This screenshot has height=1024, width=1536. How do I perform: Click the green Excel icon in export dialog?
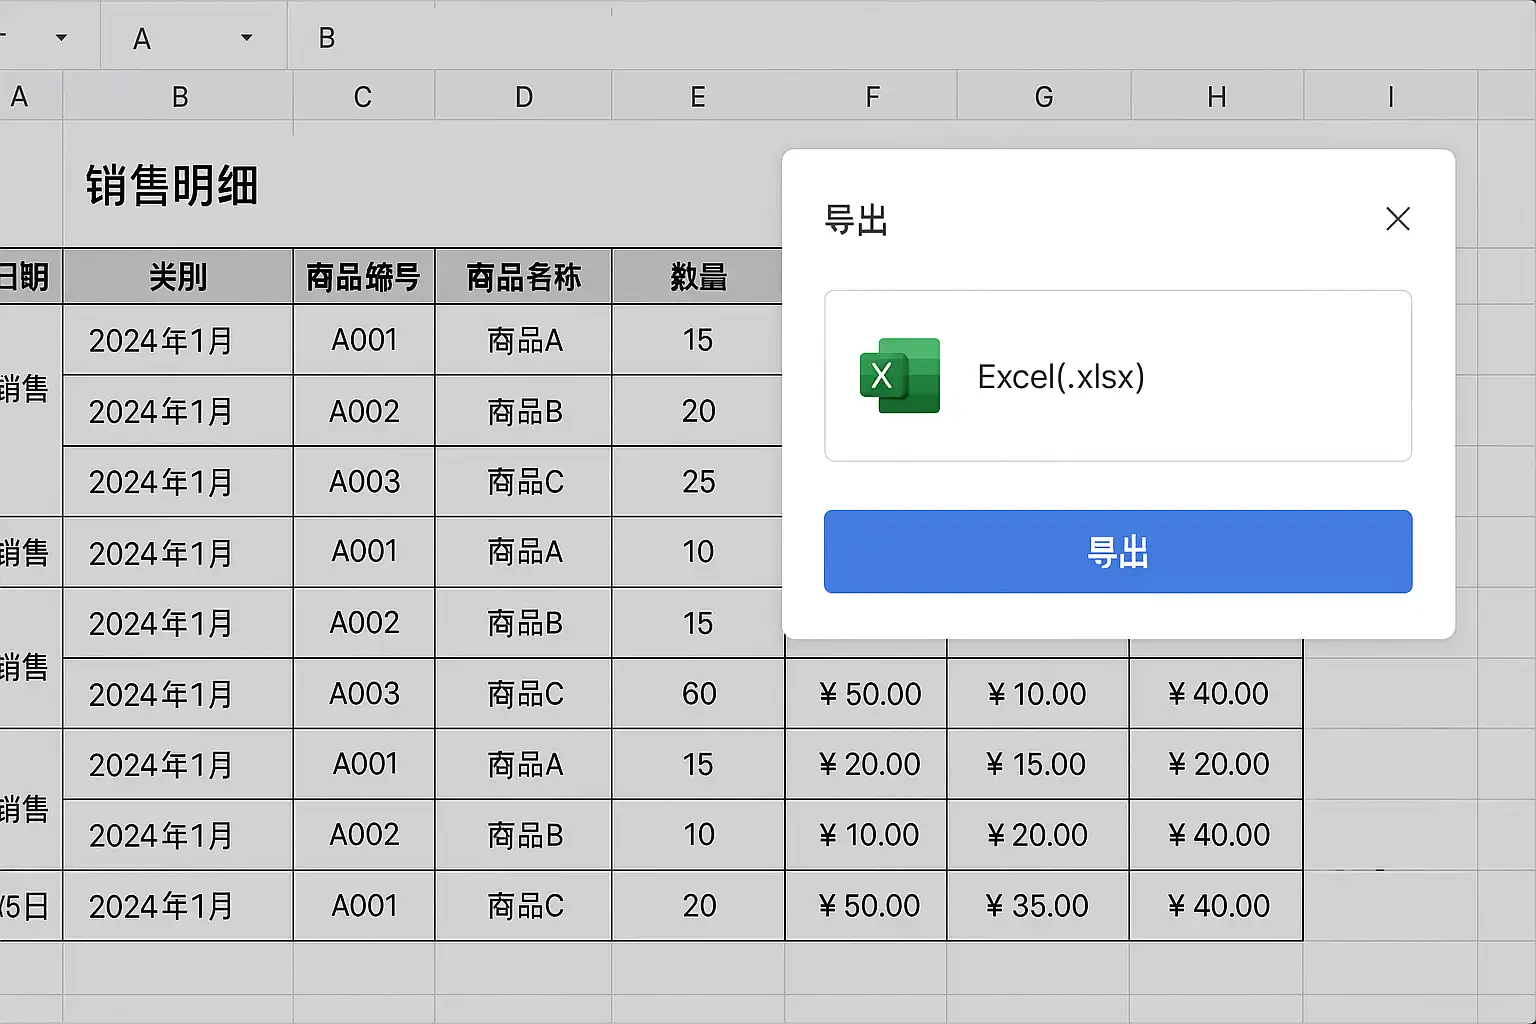[900, 376]
